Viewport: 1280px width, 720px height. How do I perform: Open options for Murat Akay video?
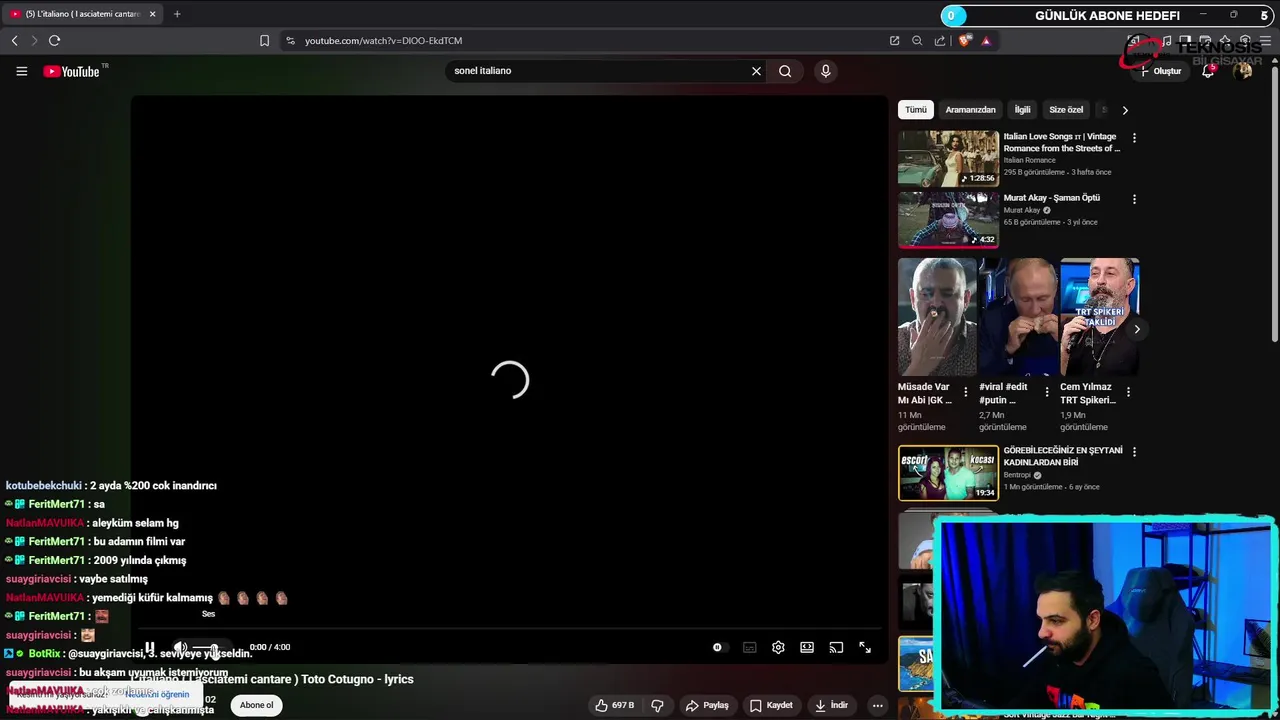pyautogui.click(x=1134, y=199)
